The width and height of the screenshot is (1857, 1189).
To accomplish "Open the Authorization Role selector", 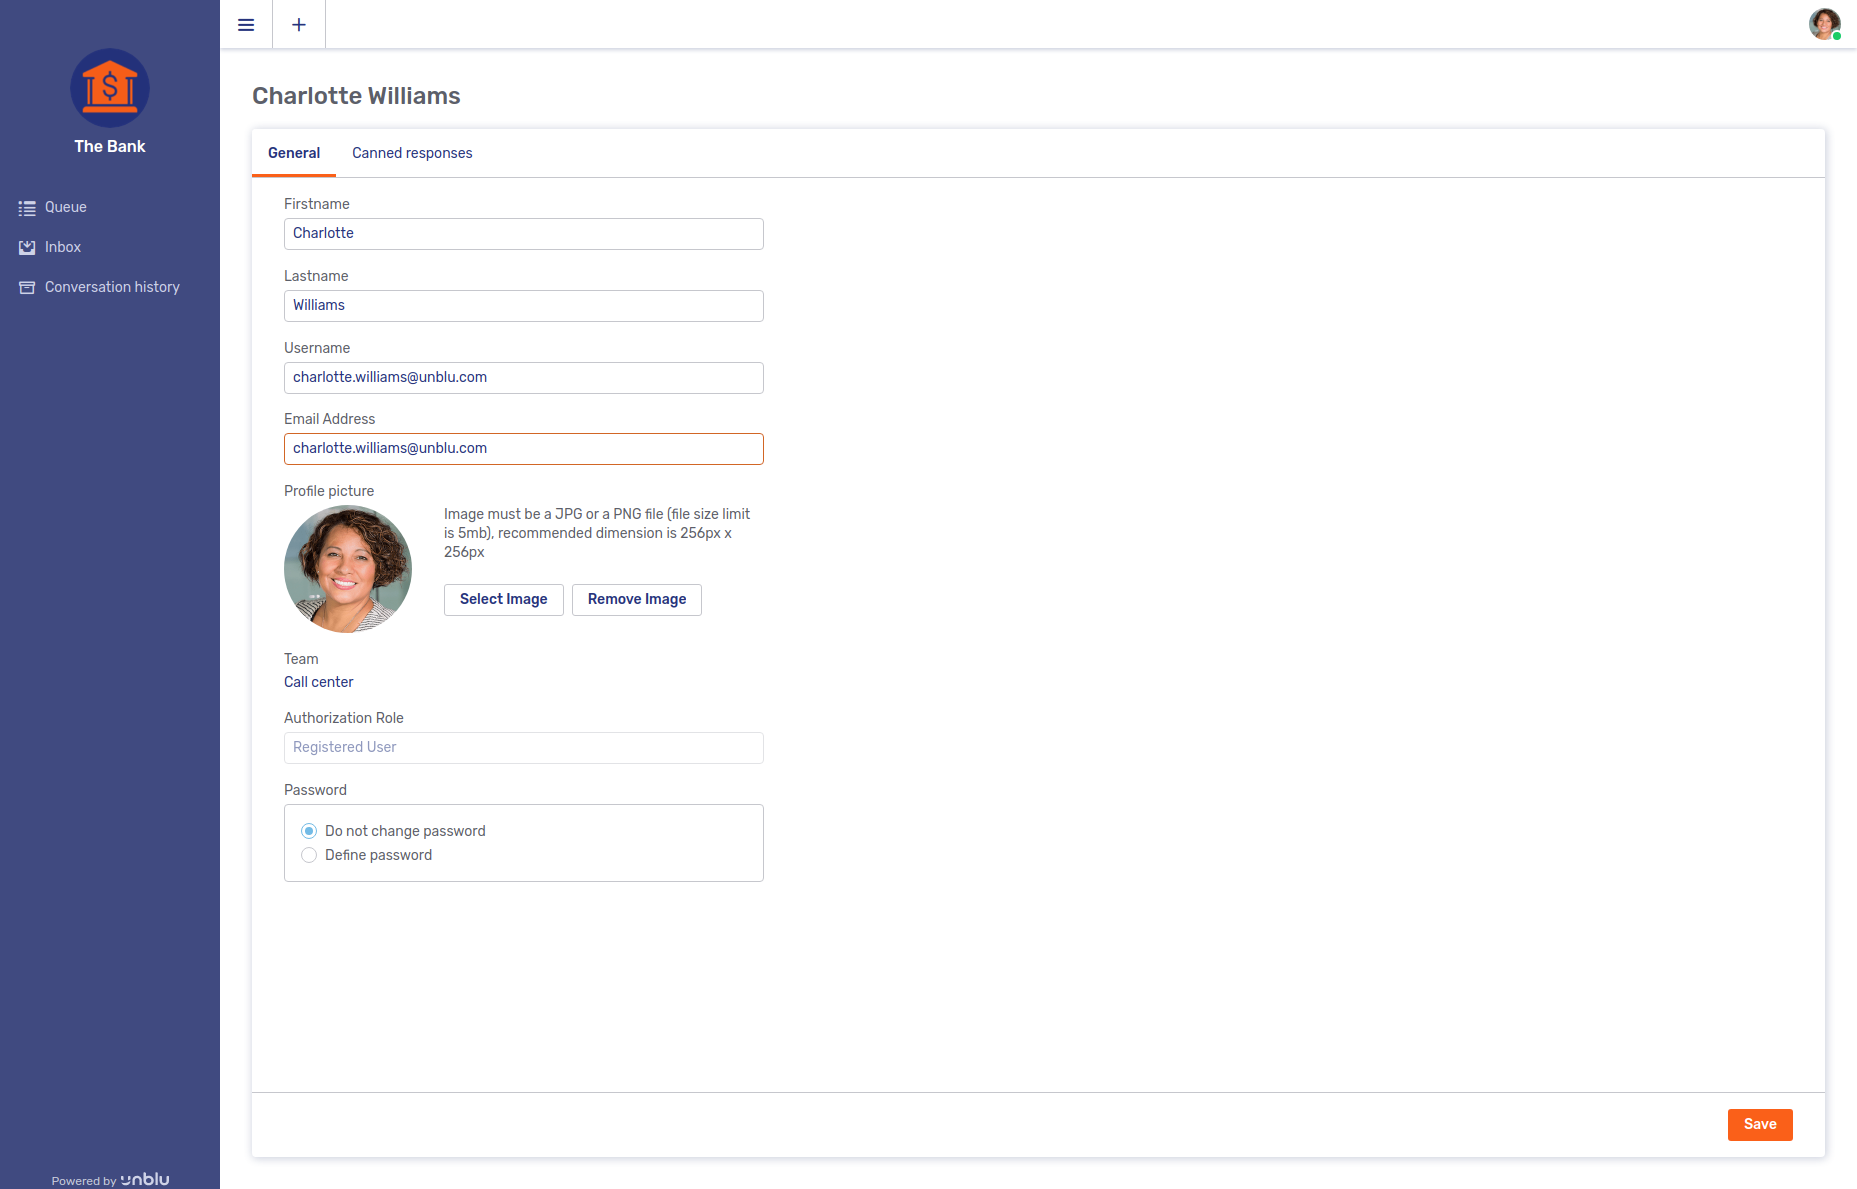I will [x=523, y=747].
